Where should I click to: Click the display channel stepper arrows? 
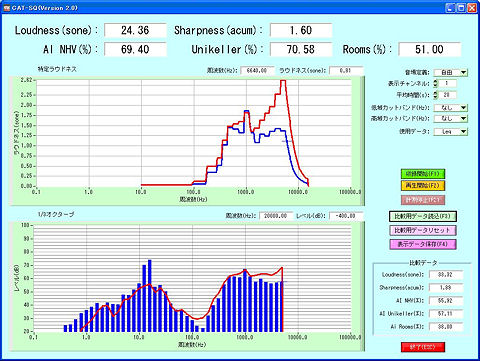coord(435,83)
